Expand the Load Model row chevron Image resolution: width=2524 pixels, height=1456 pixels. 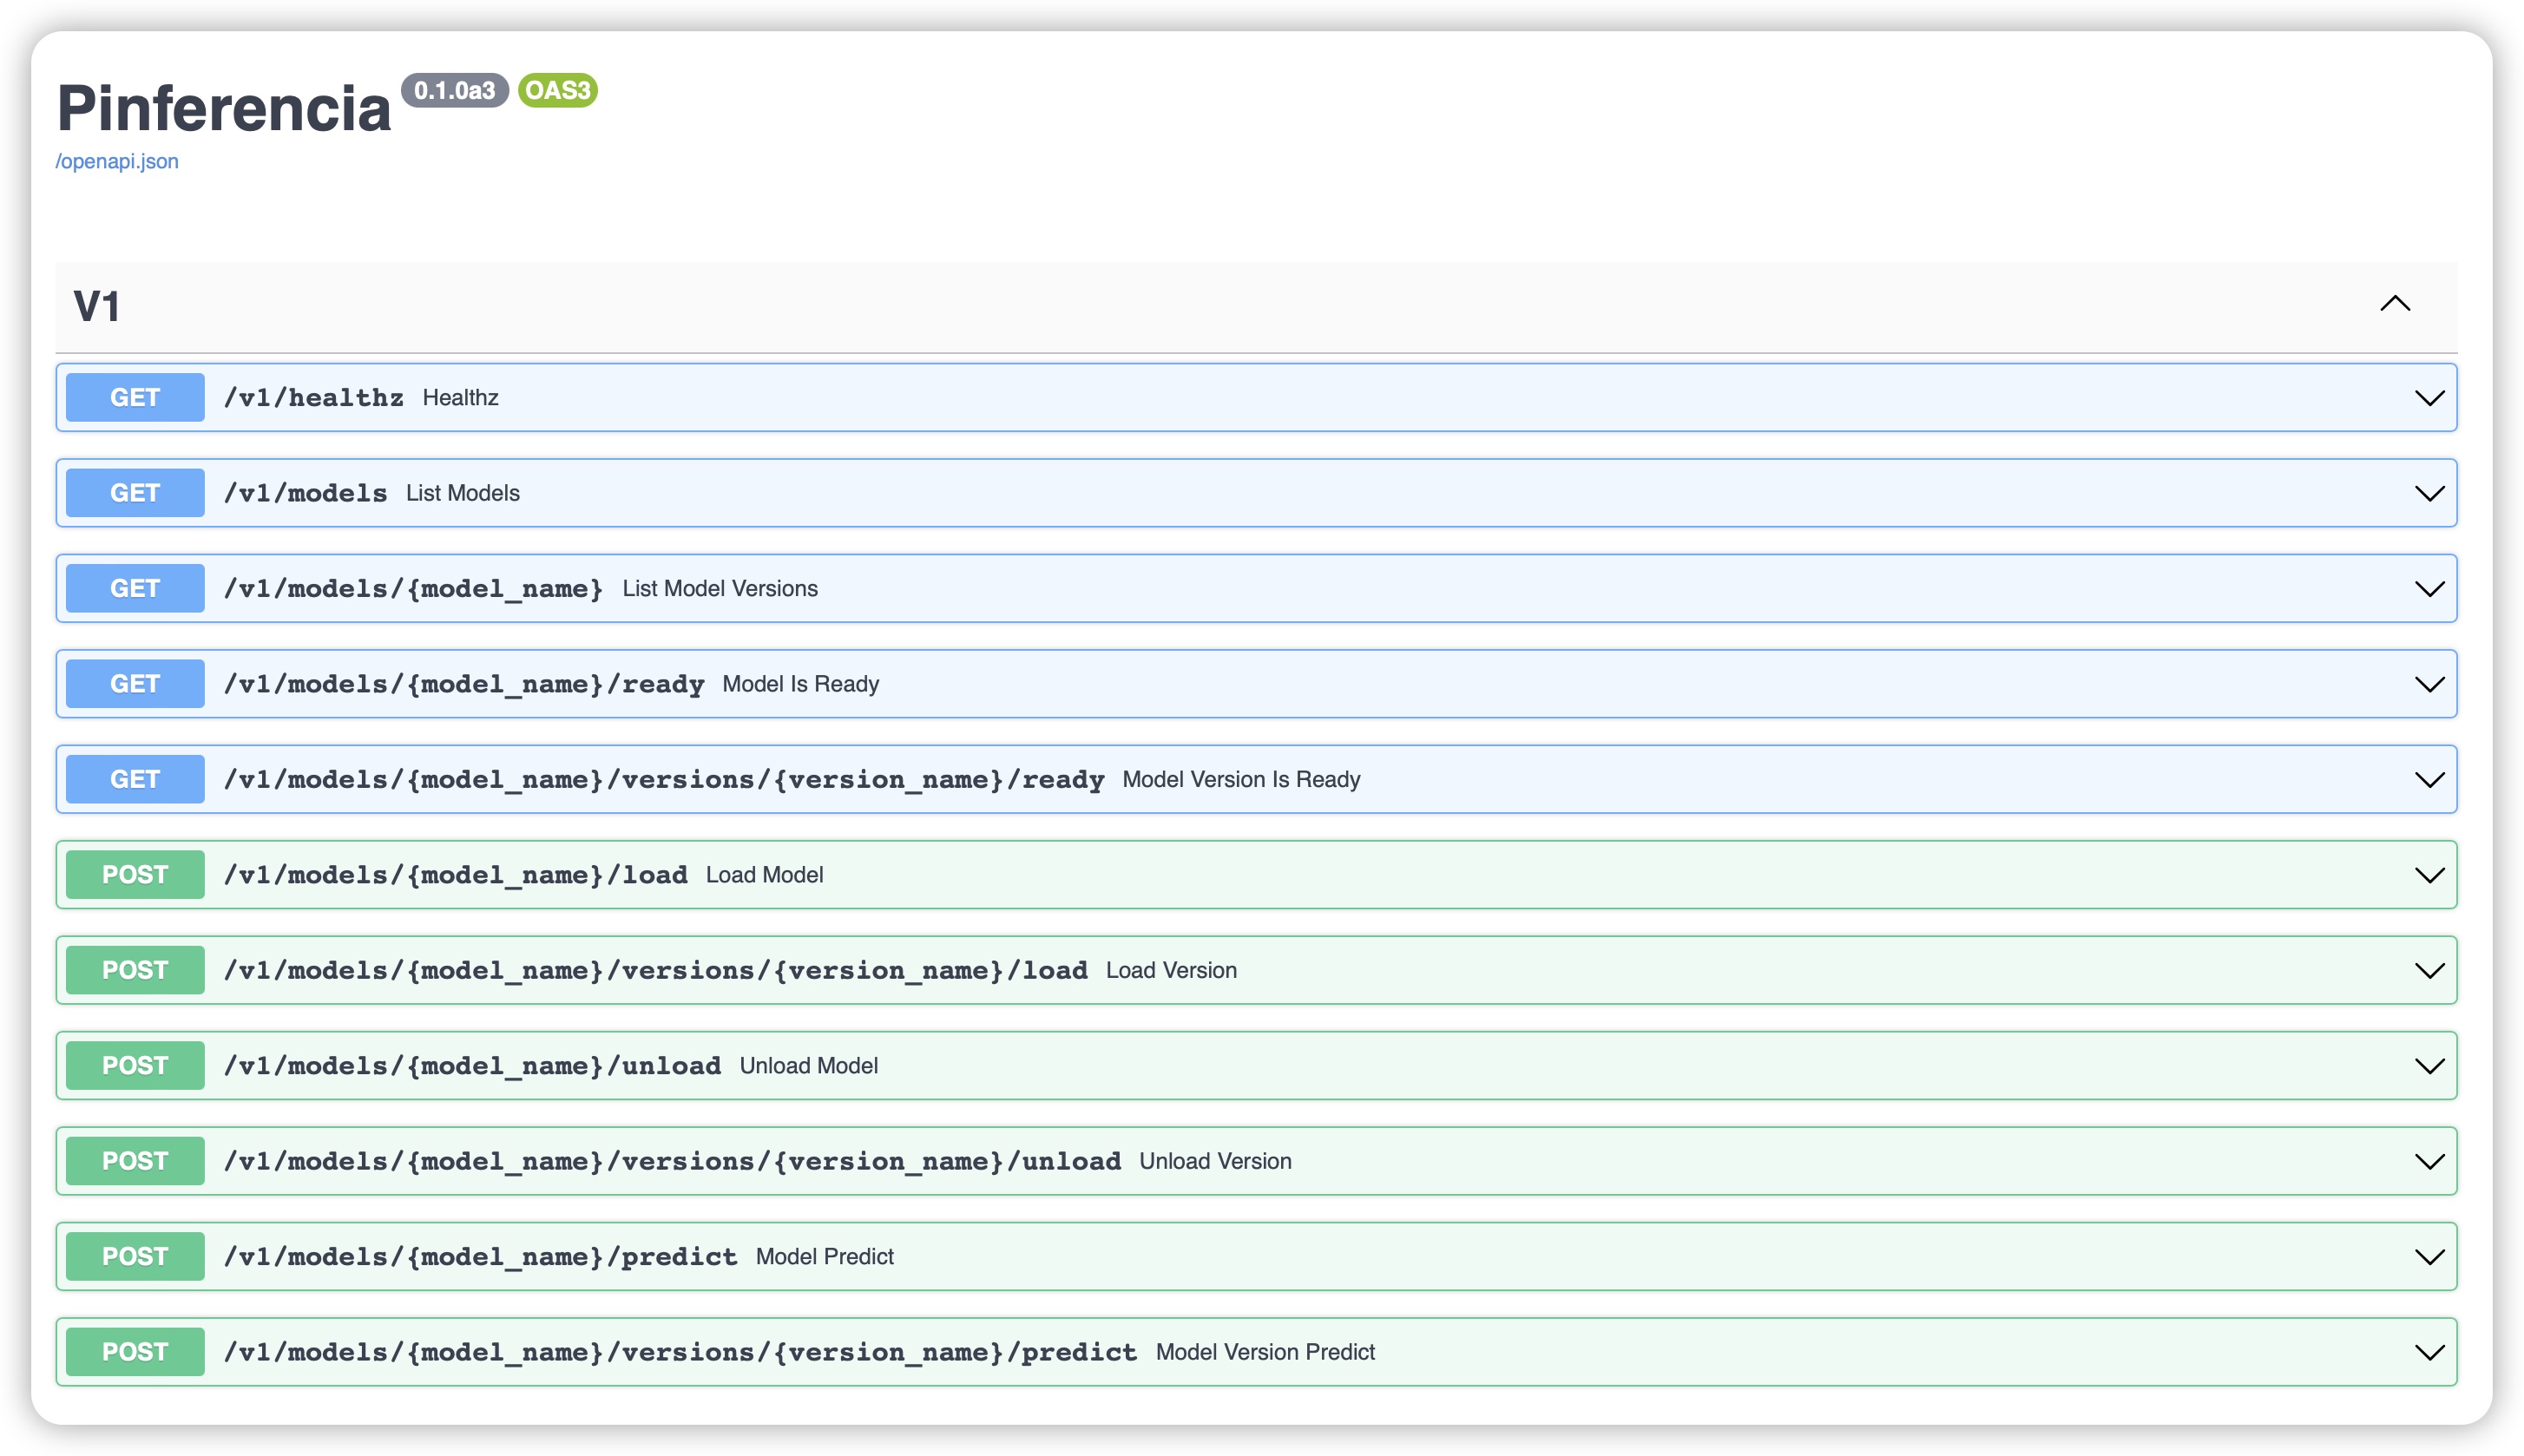point(2429,875)
